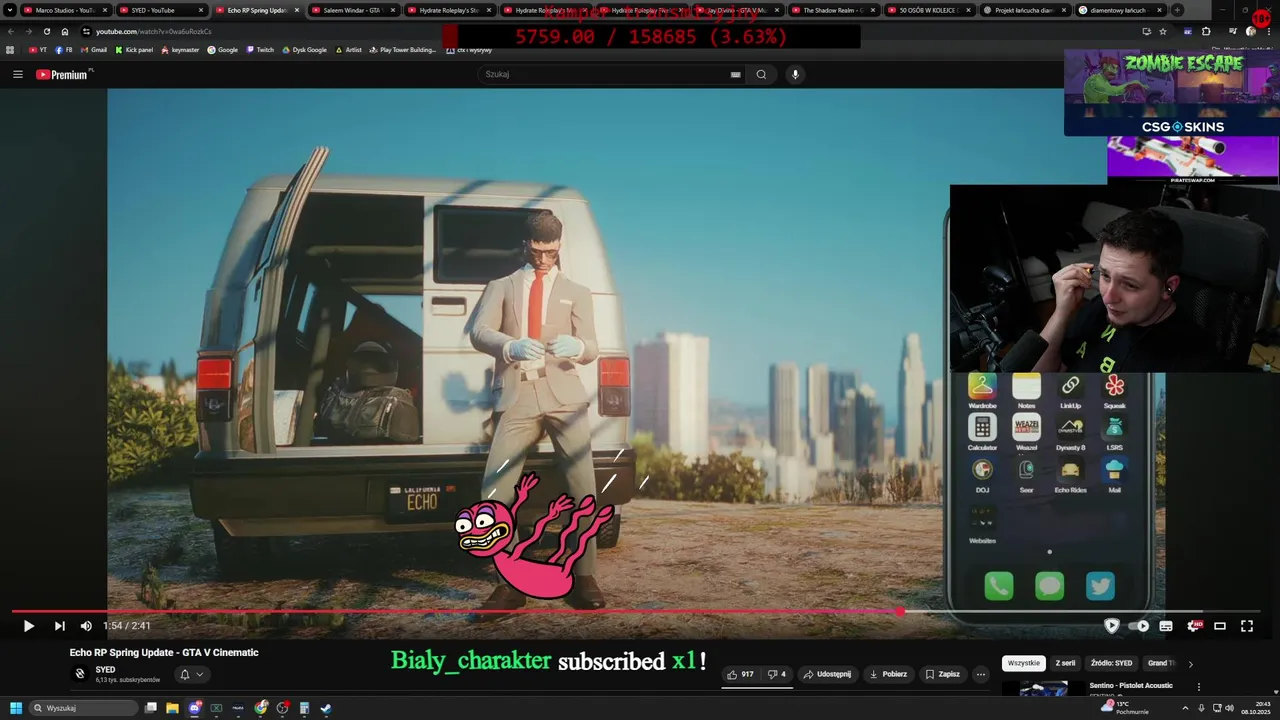Bookmark this page with the star

tap(1162, 31)
